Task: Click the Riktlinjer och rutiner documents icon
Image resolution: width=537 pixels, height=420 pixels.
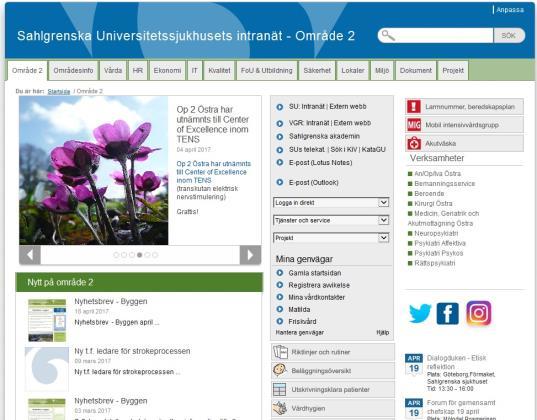Action: pyautogui.click(x=280, y=352)
